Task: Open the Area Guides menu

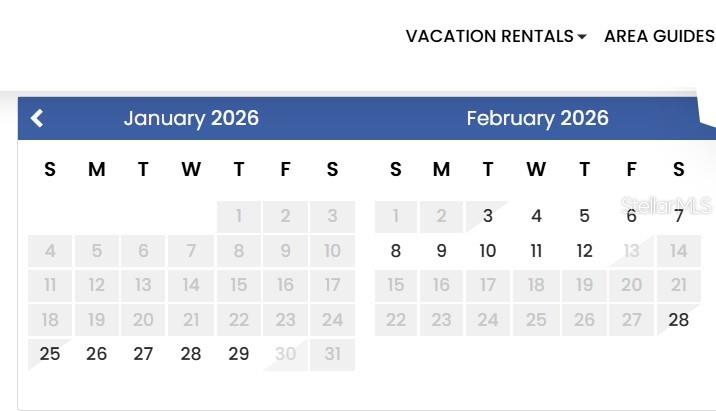Action: [x=659, y=36]
